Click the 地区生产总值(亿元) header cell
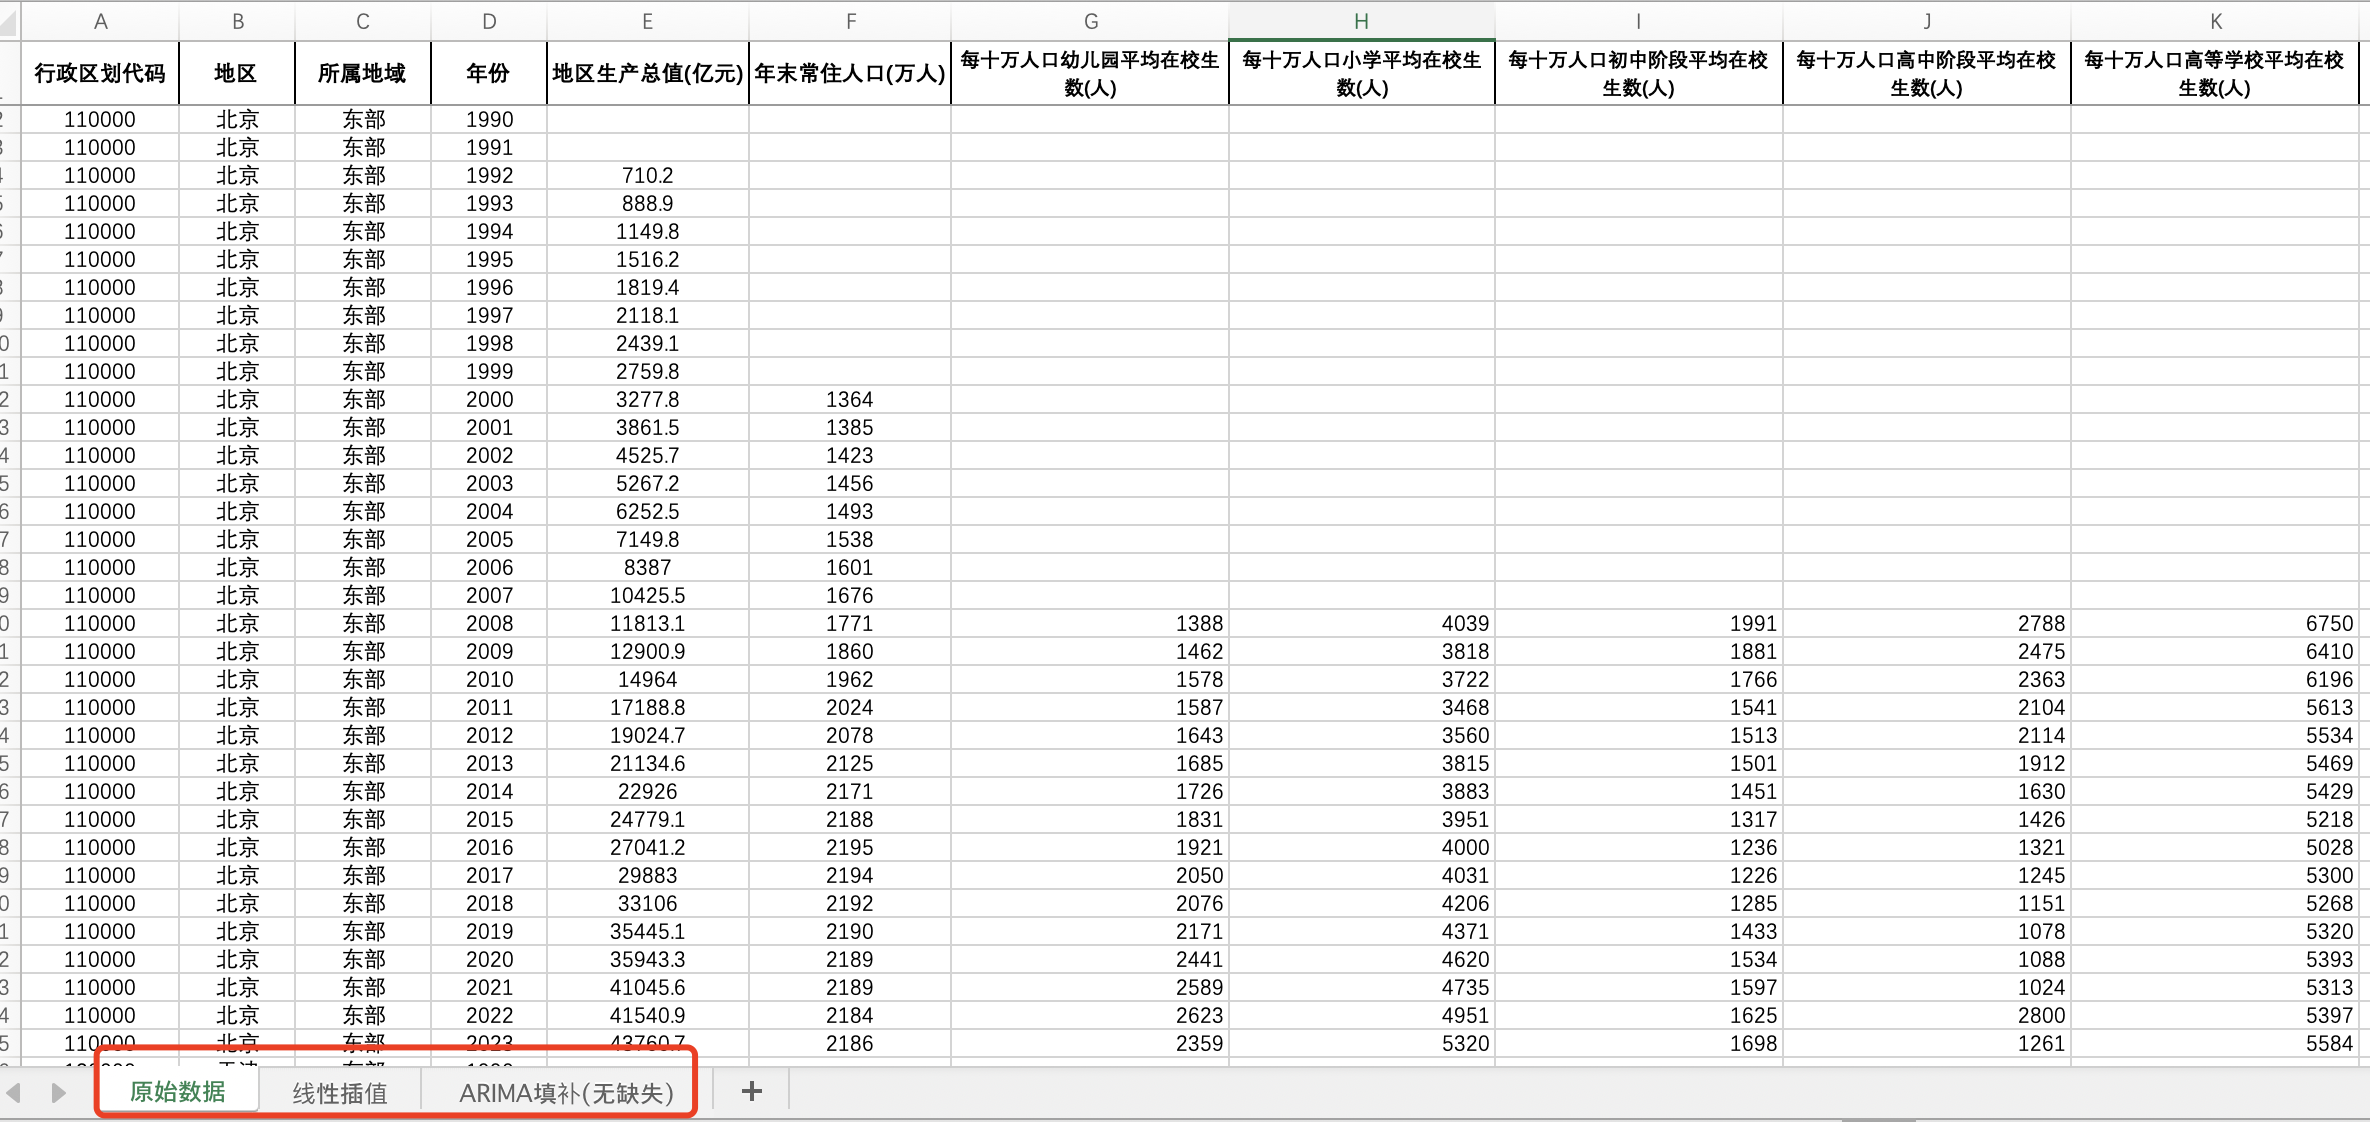The width and height of the screenshot is (2370, 1122). (x=647, y=73)
